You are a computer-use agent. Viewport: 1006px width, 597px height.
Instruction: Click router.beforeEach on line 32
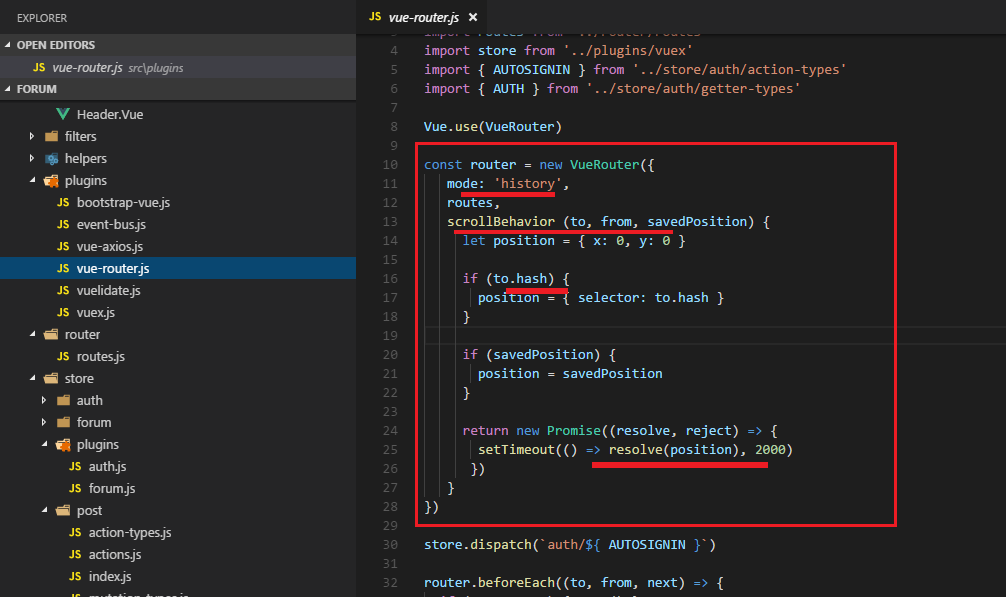tap(489, 582)
